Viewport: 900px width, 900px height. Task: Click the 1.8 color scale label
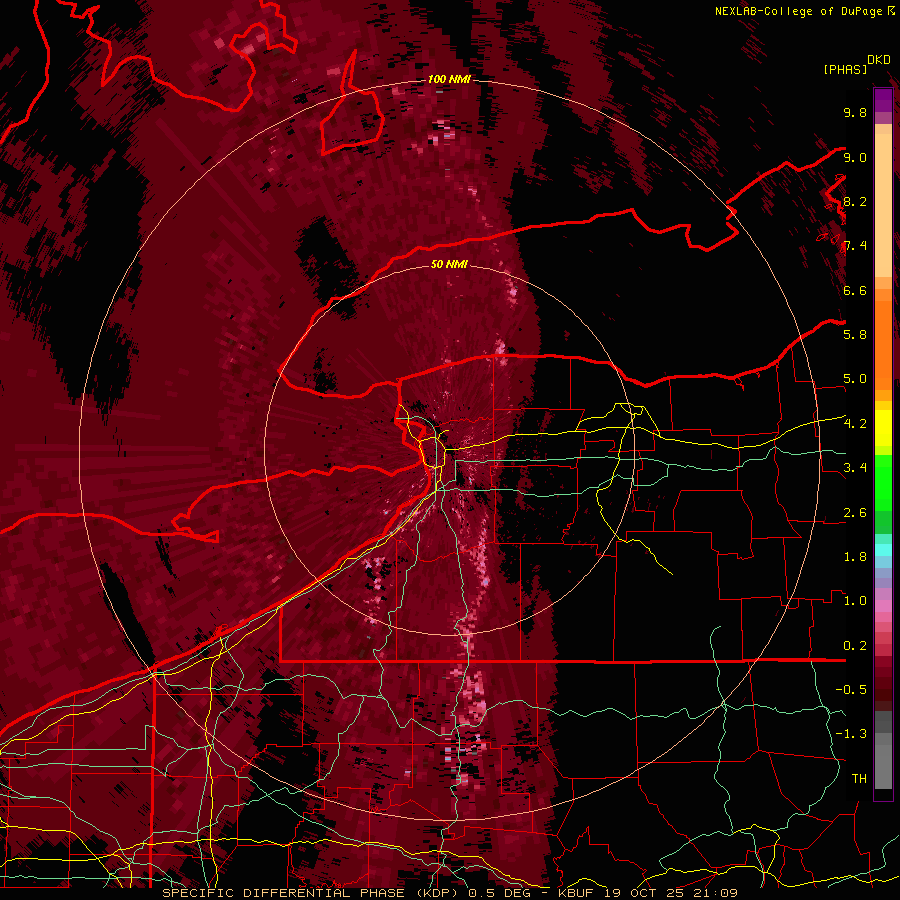[x=855, y=557]
